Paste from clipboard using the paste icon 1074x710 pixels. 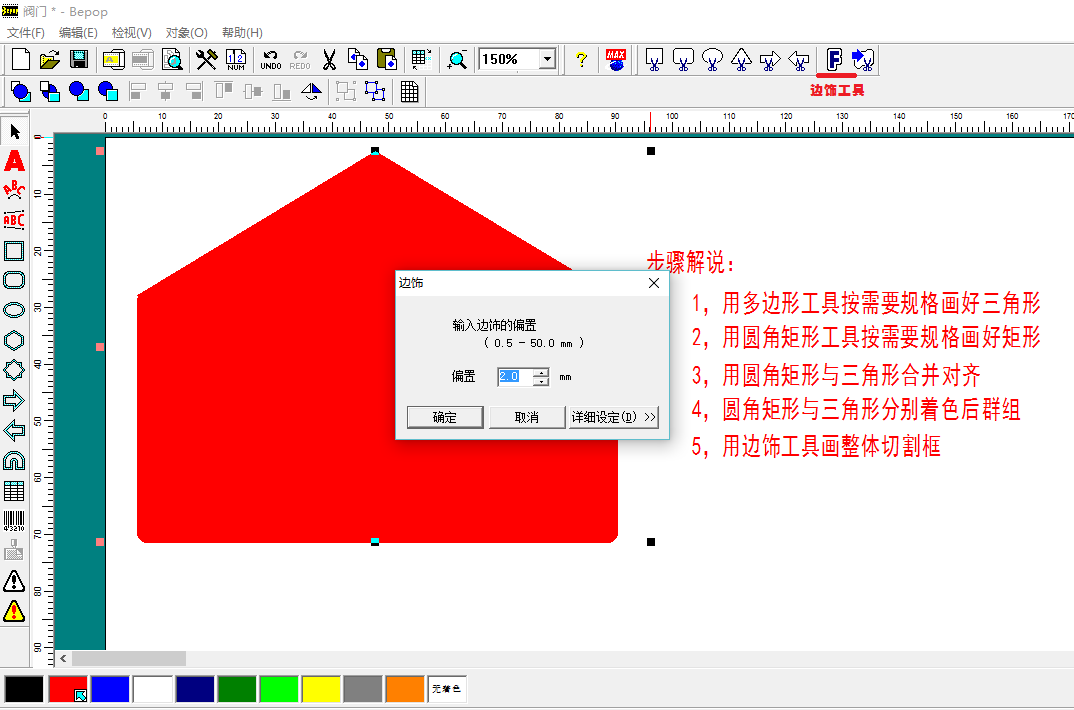387,60
